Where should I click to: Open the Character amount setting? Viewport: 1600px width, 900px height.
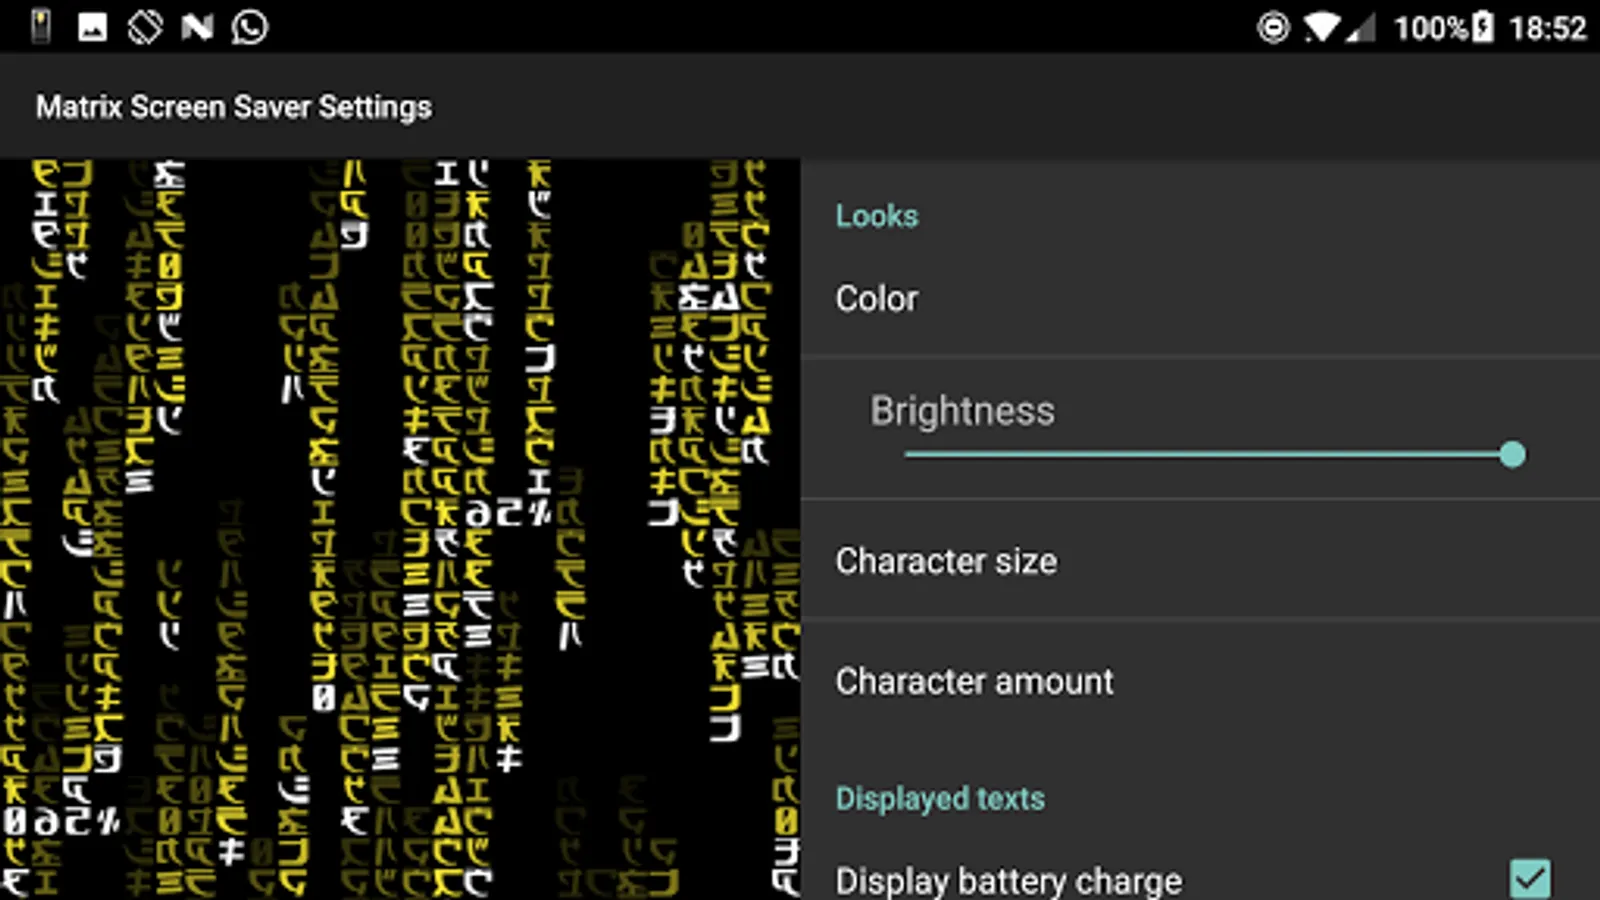1200,681
